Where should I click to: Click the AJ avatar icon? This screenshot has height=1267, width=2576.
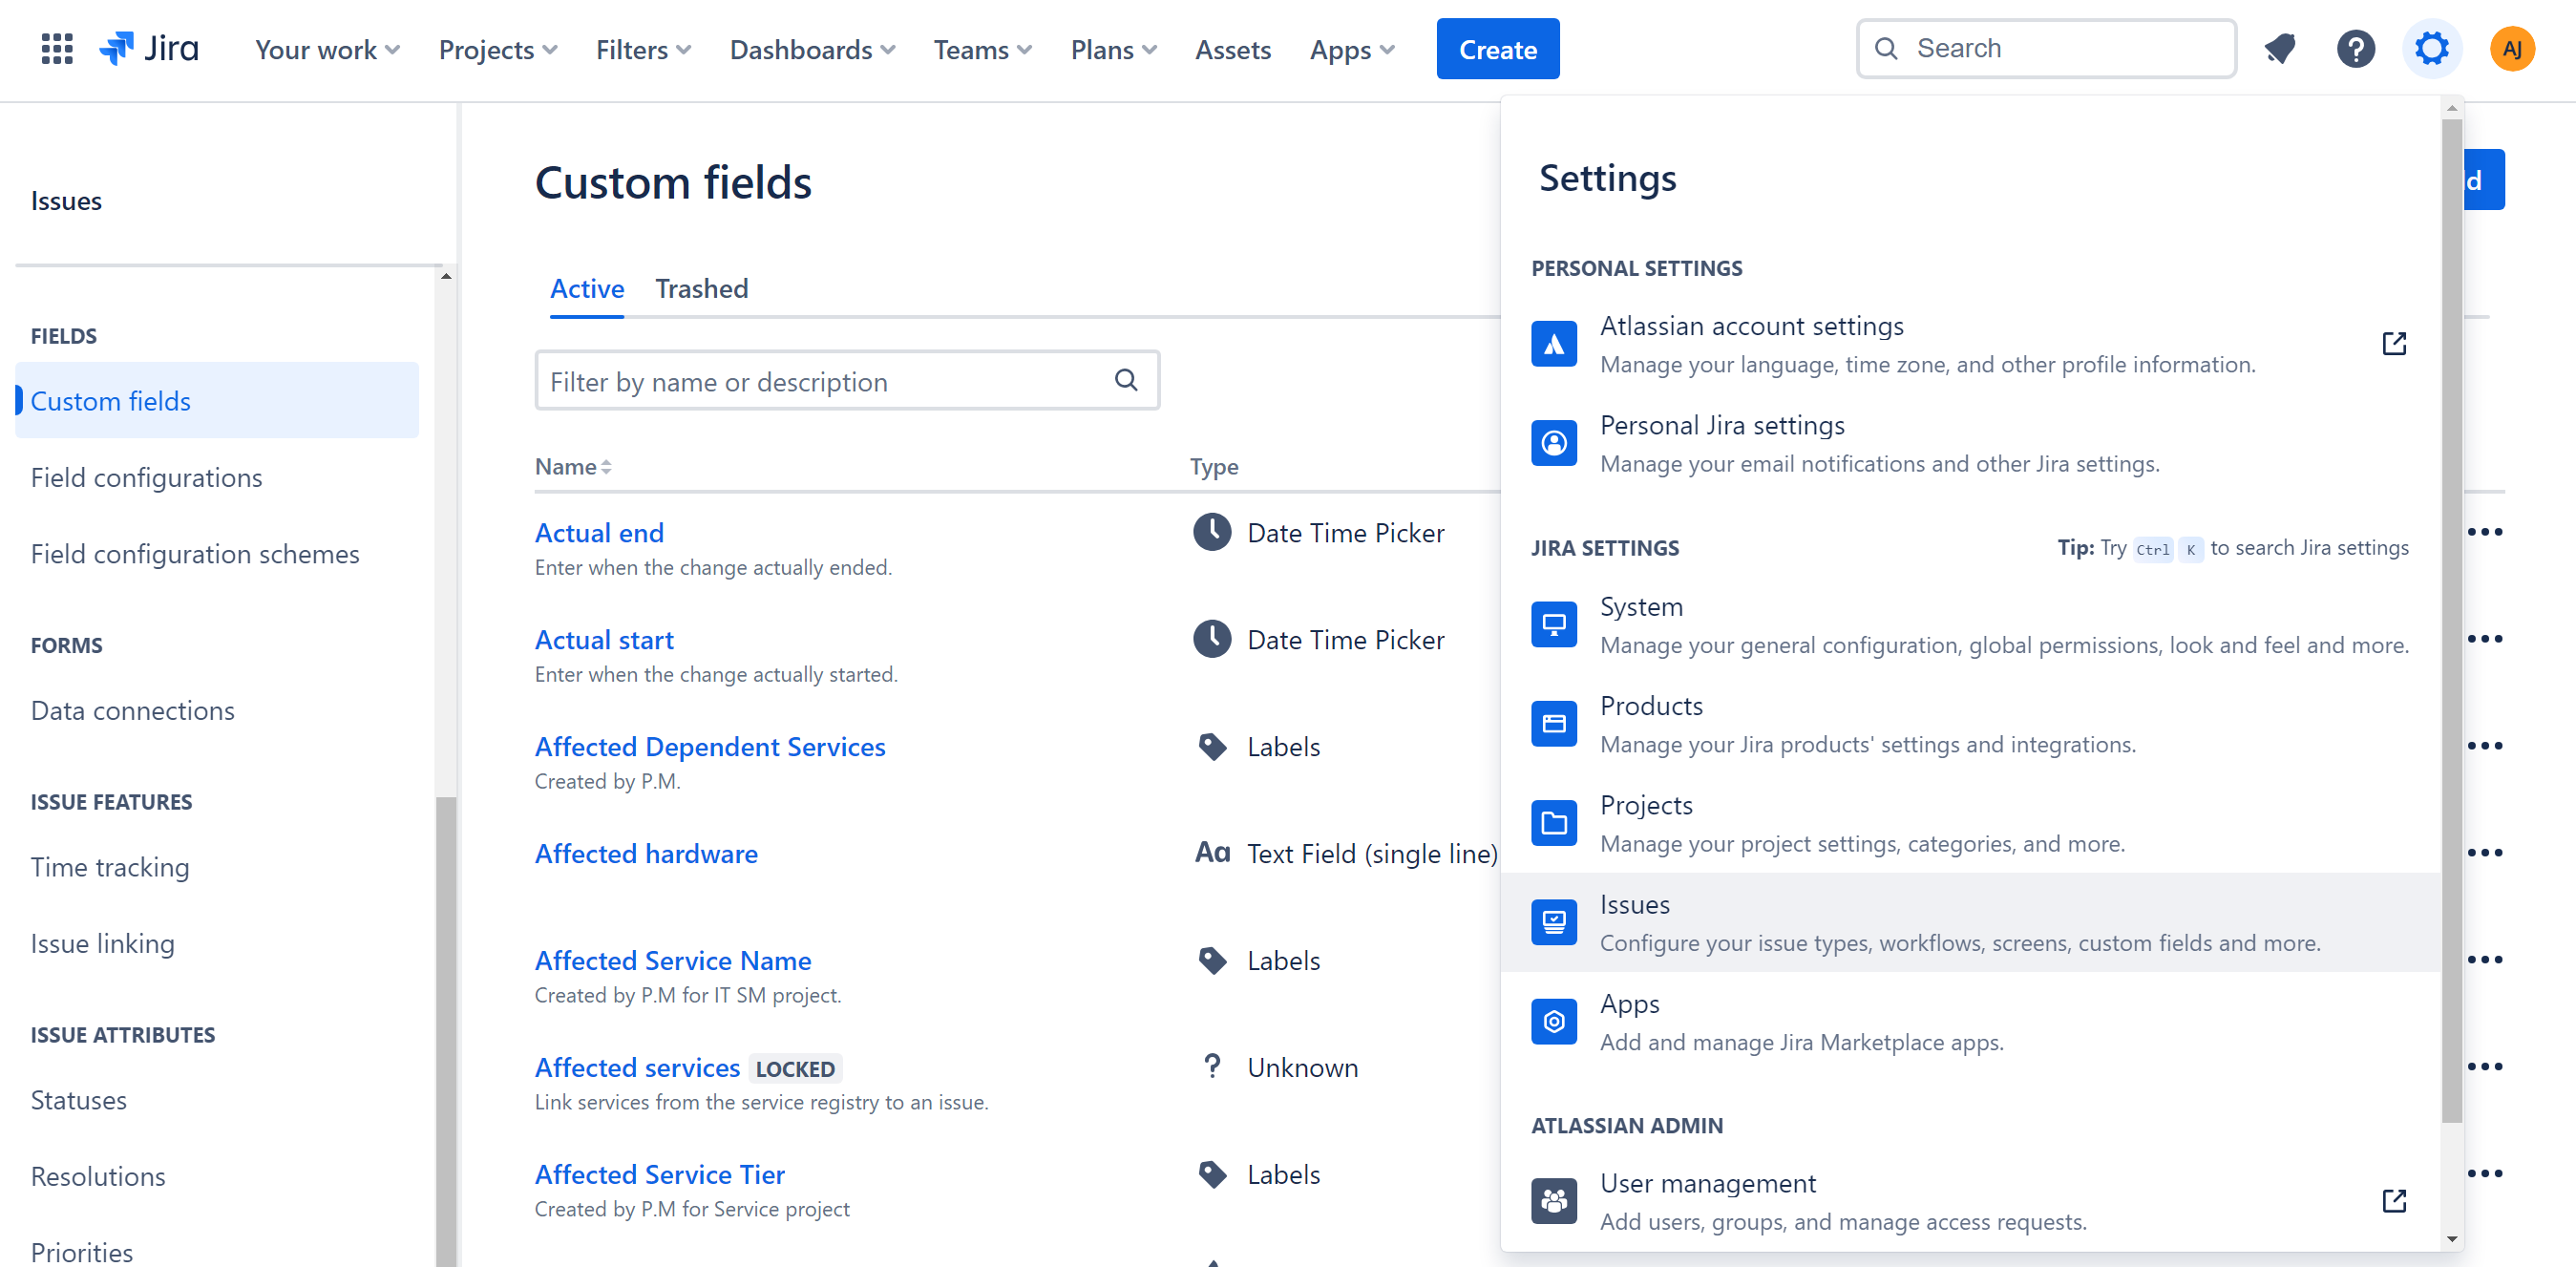[2513, 48]
